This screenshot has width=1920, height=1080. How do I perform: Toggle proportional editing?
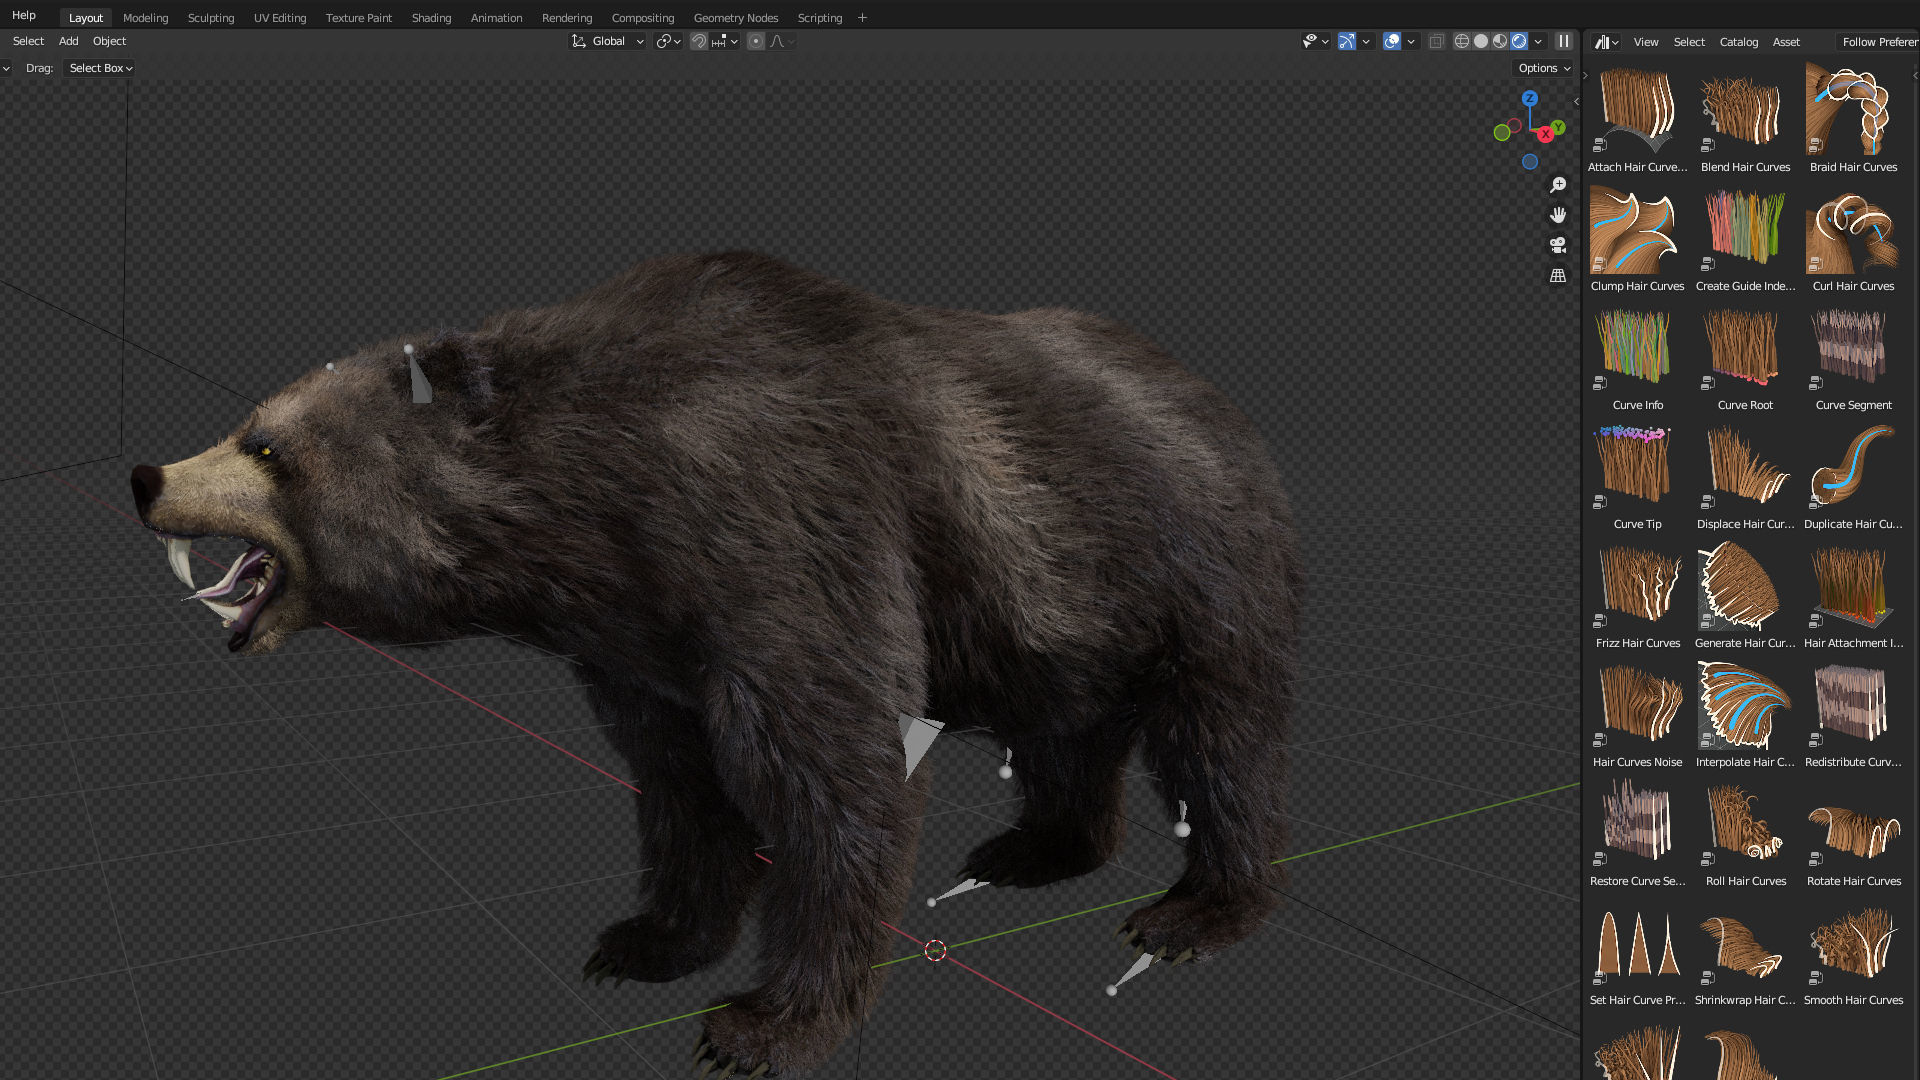coord(756,41)
